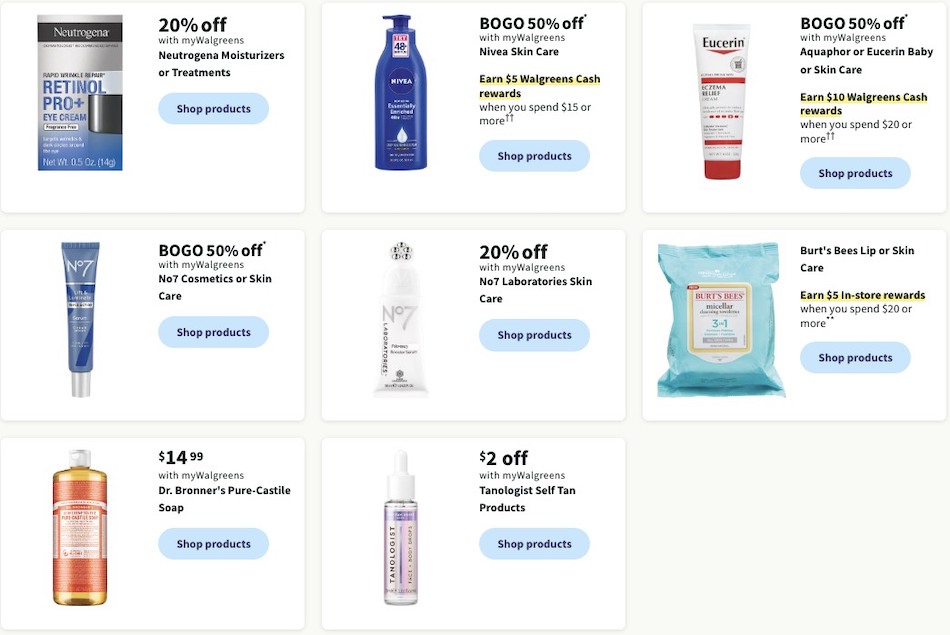Click Shop products for No7 Cosmetics

pyautogui.click(x=213, y=331)
